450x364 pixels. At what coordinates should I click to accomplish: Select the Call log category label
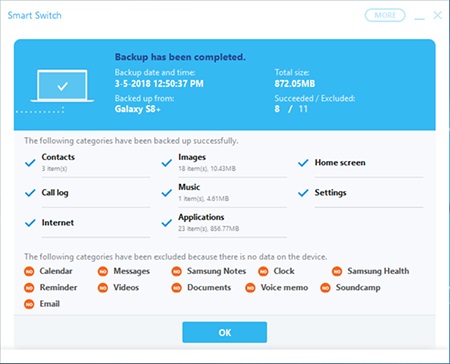(55, 193)
